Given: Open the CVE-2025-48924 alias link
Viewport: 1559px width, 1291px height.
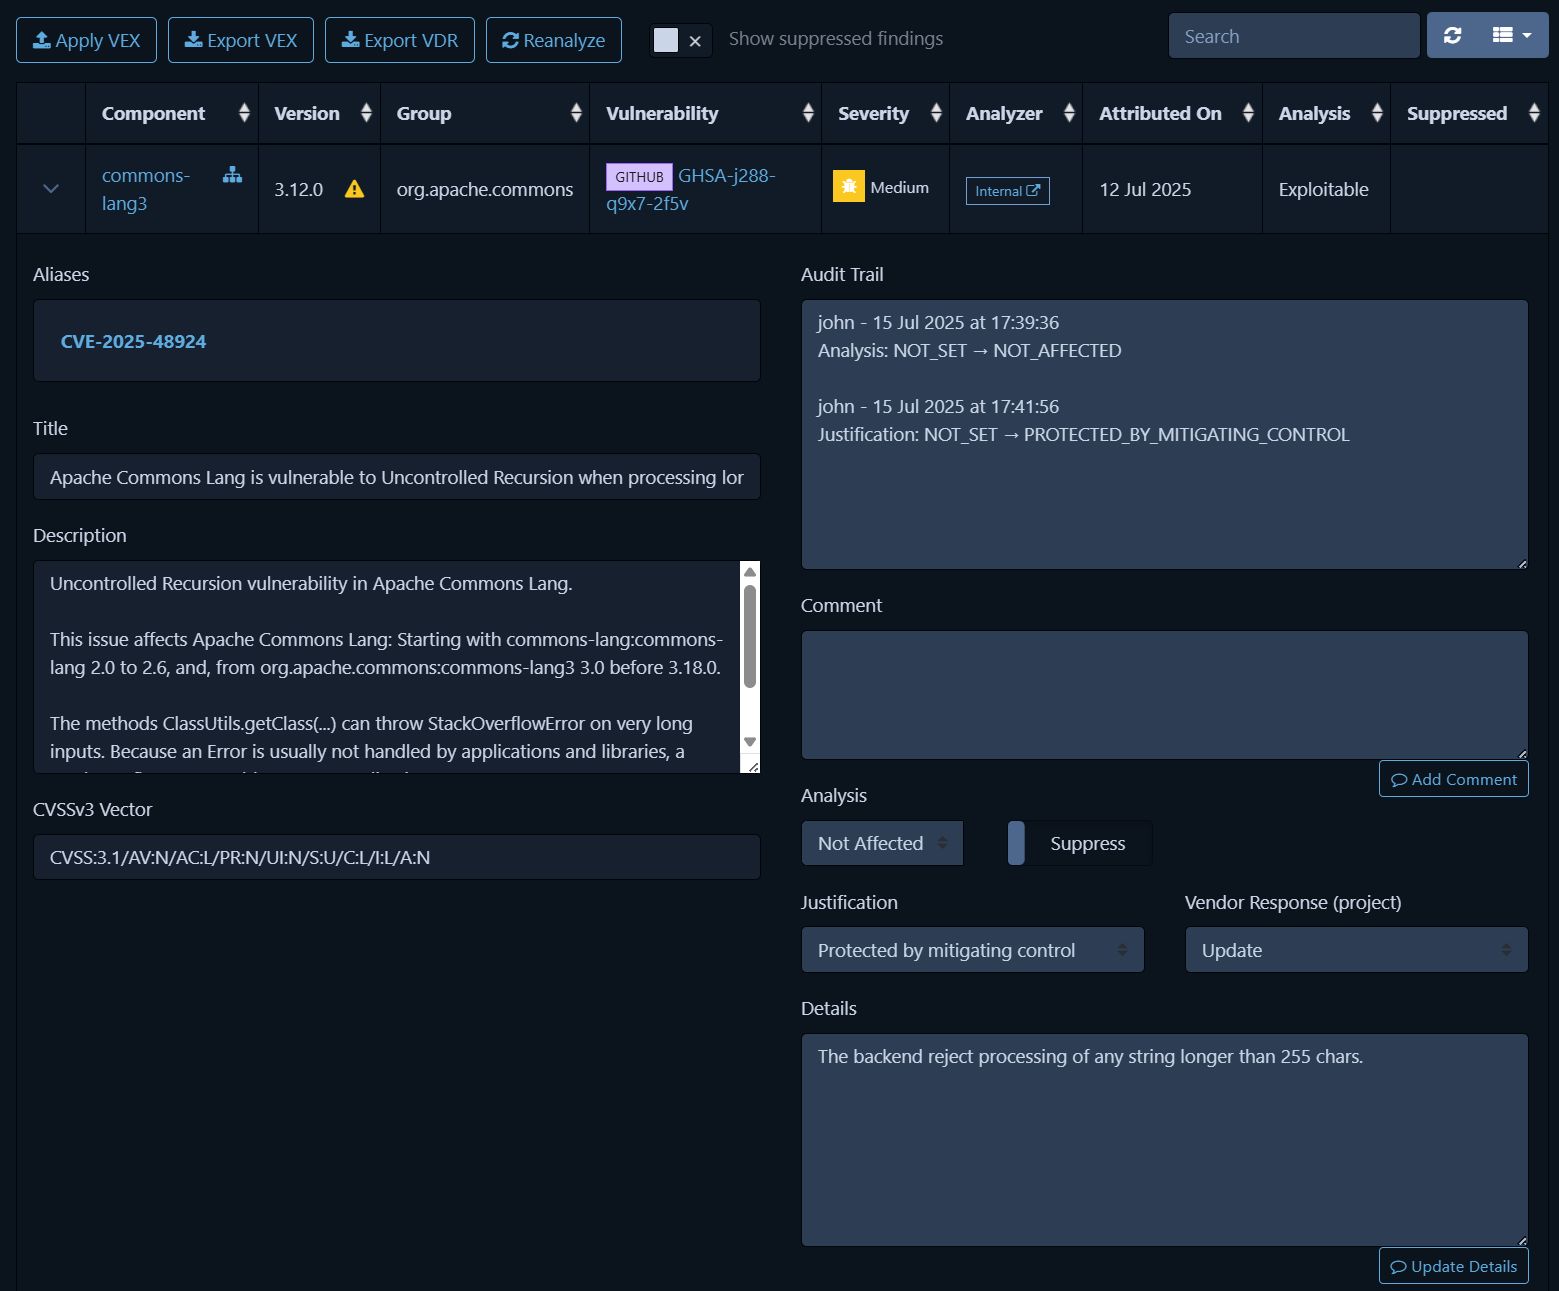Looking at the screenshot, I should pyautogui.click(x=133, y=341).
